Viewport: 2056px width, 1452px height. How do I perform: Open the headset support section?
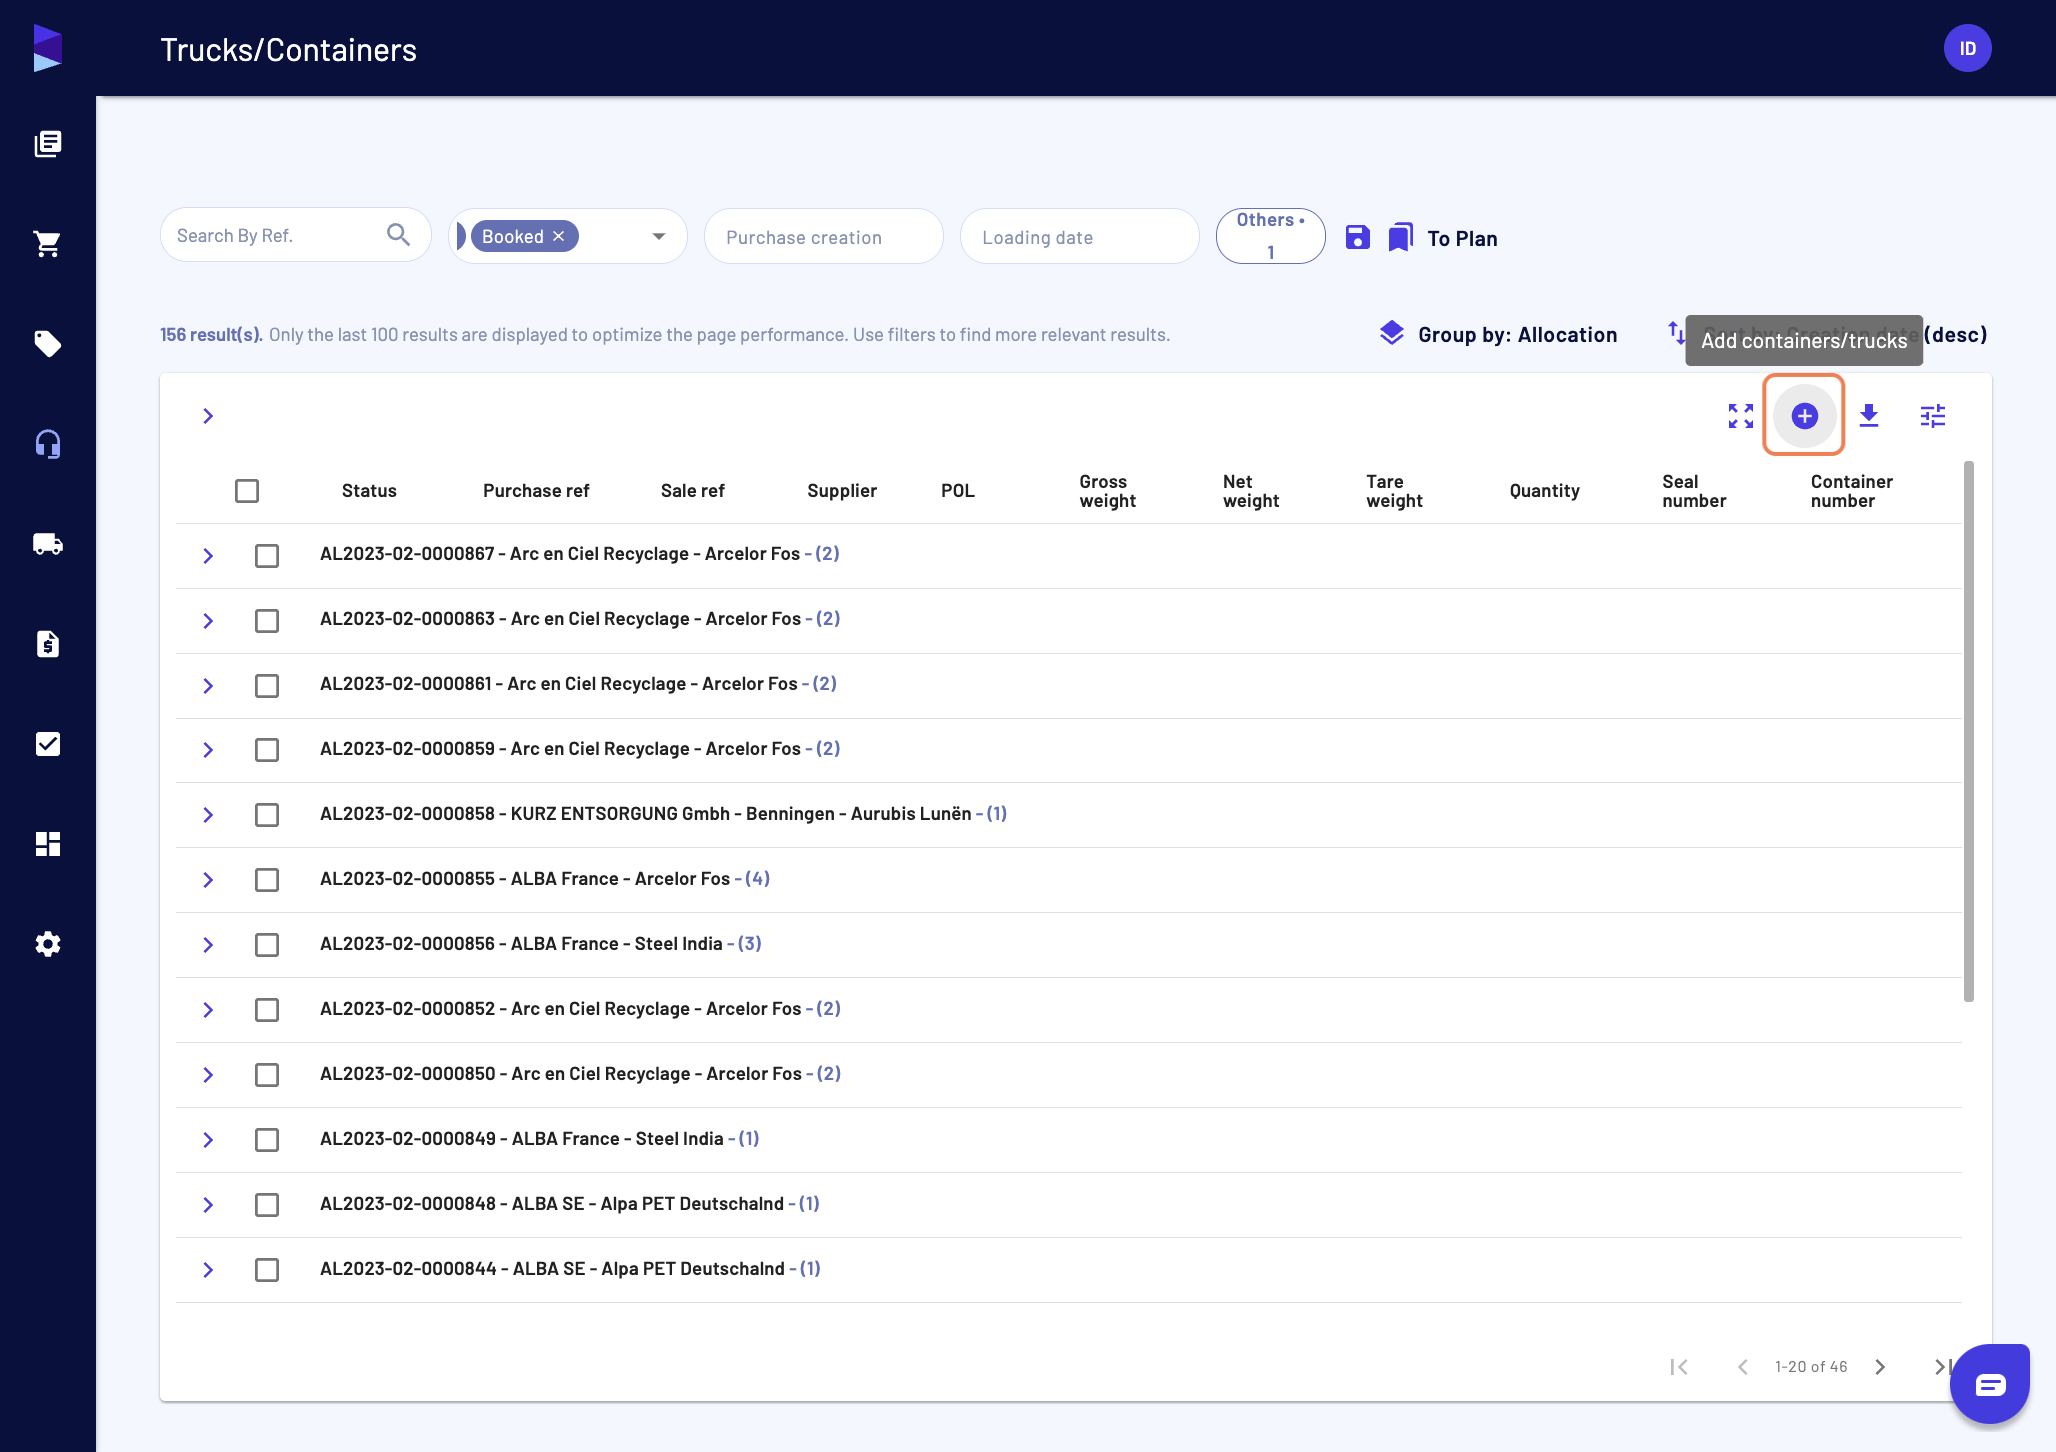(47, 444)
